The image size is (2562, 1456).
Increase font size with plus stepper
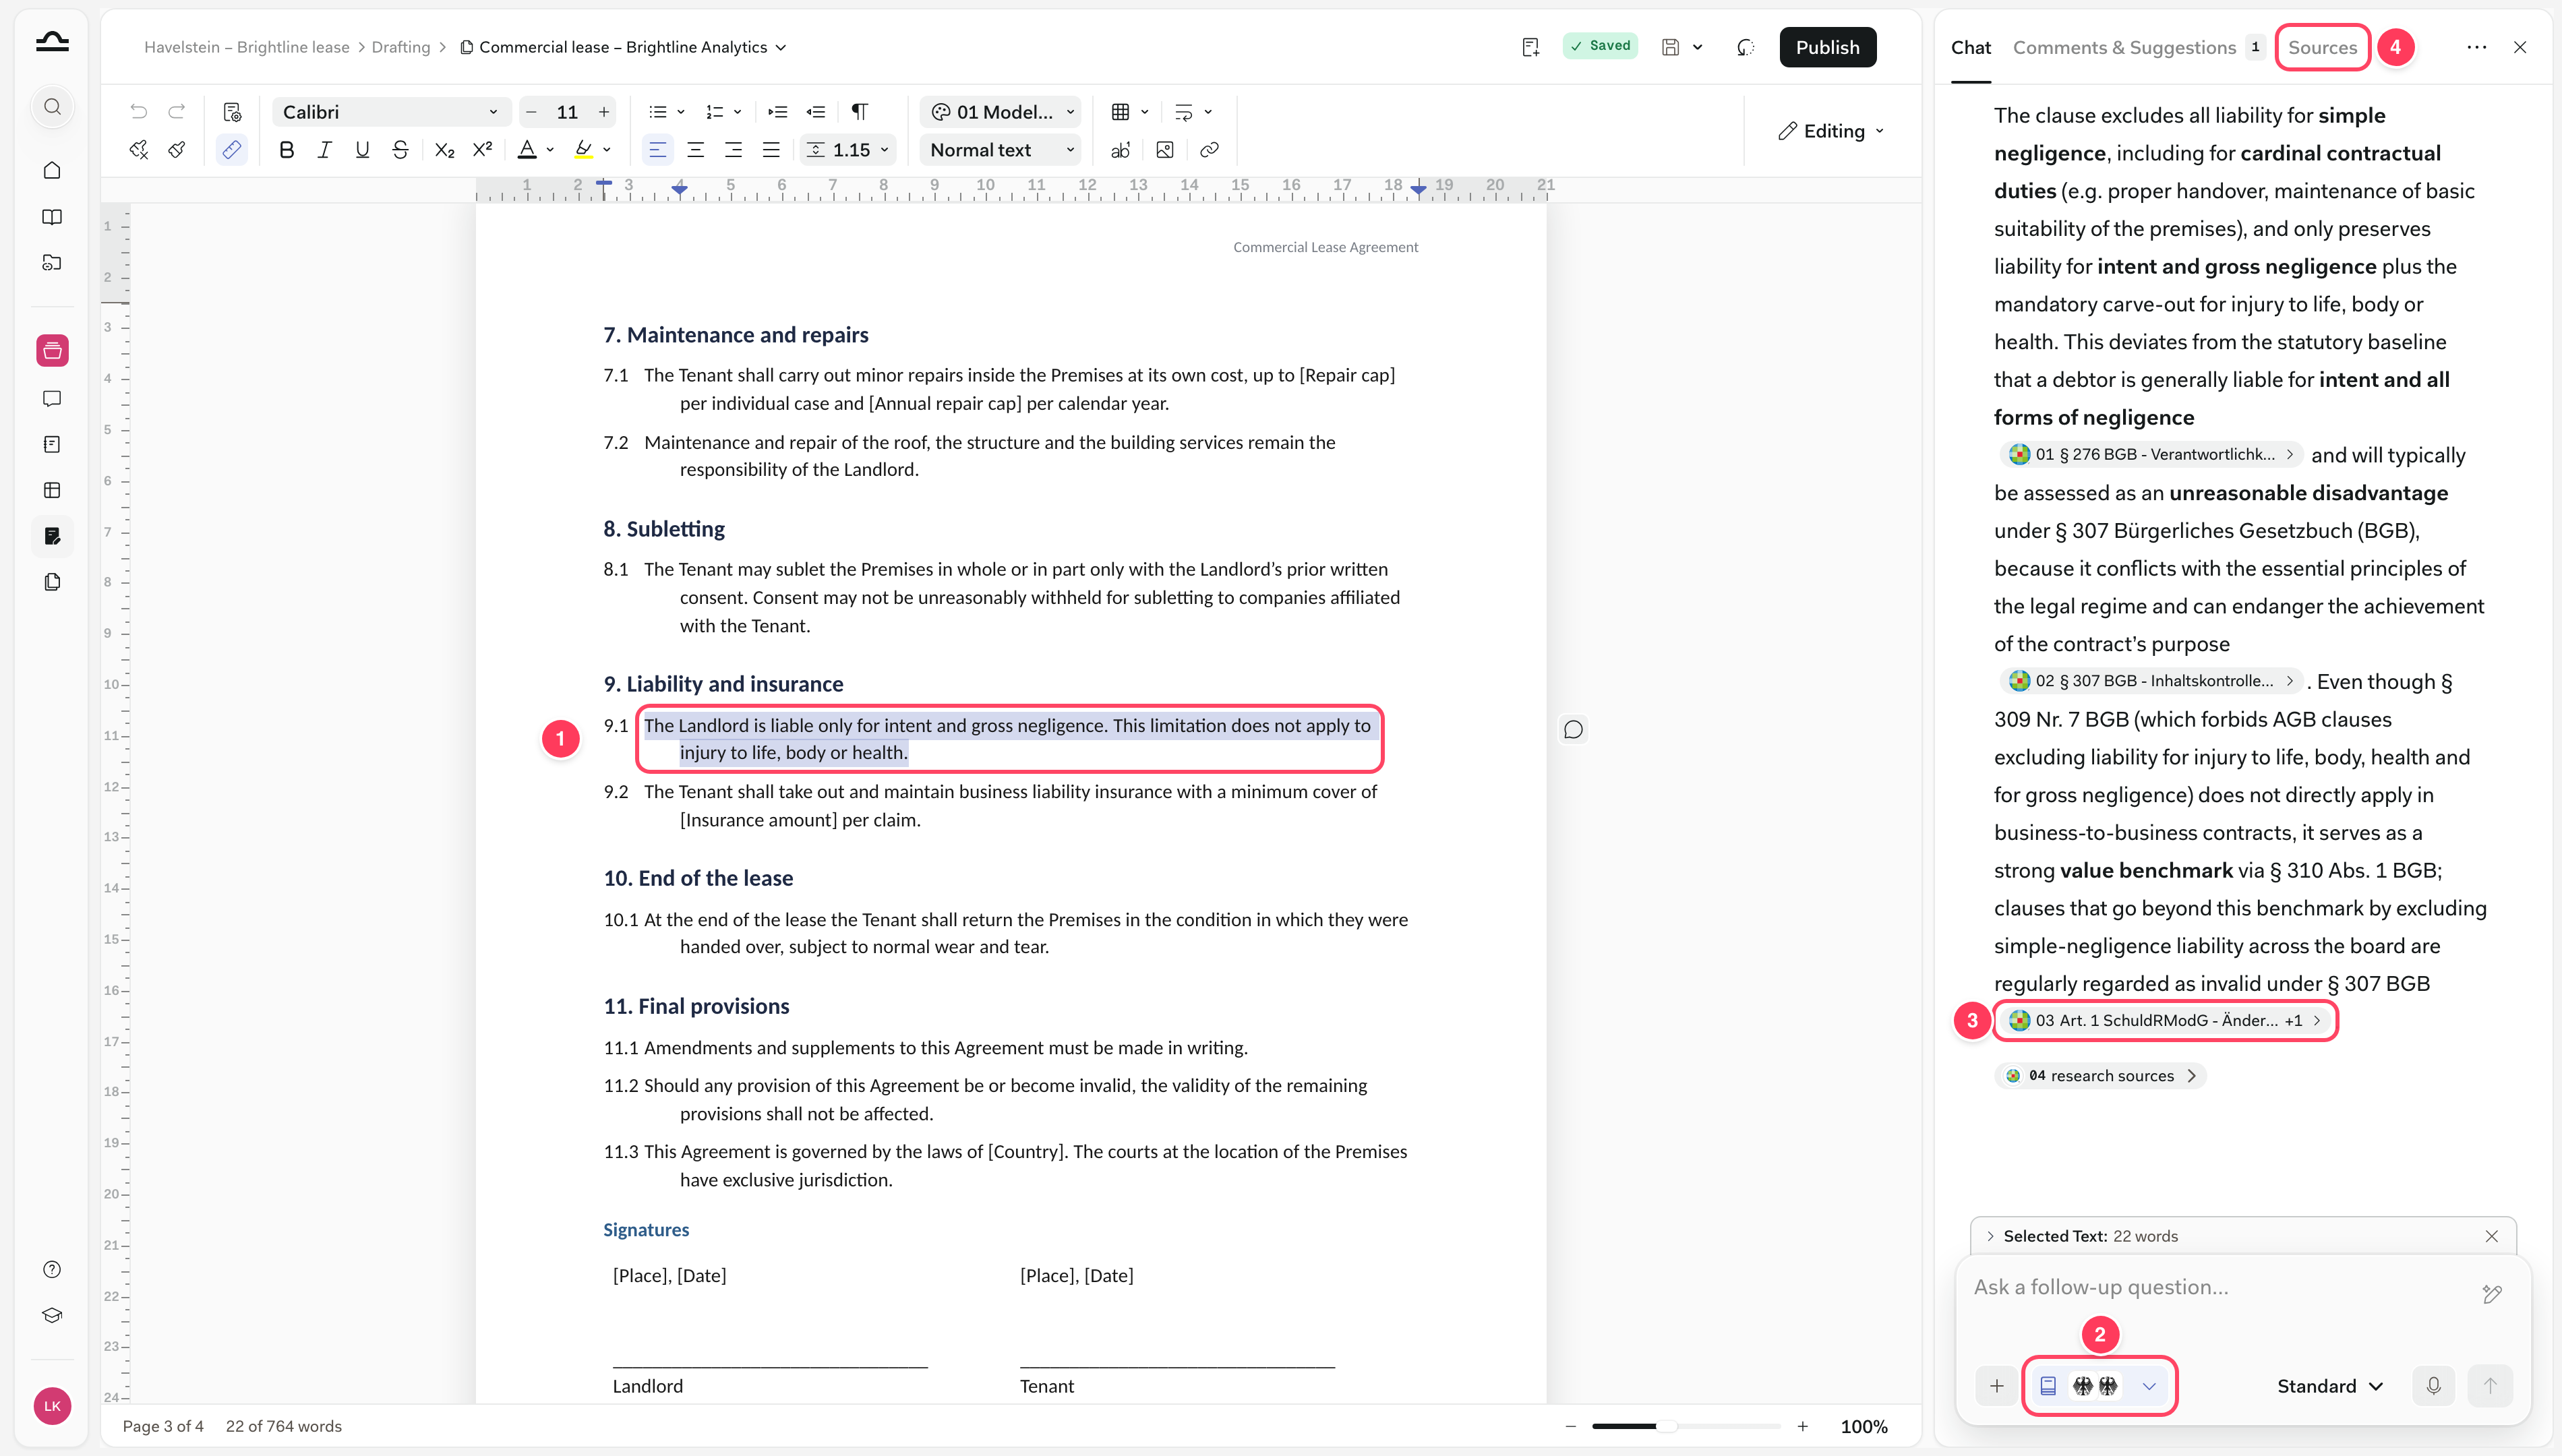[604, 112]
